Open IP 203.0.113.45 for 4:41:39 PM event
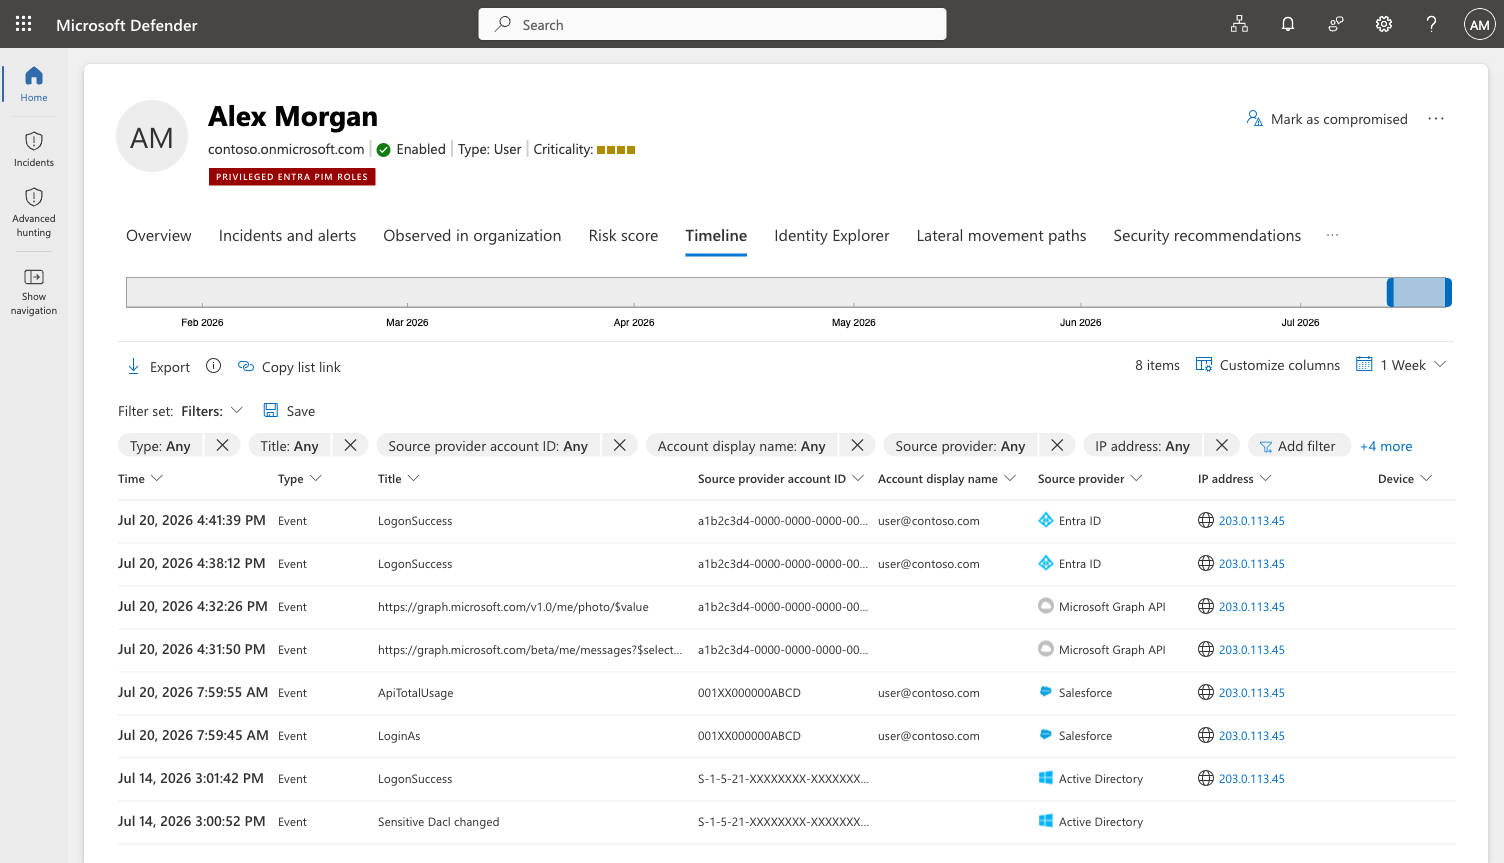 pyautogui.click(x=1252, y=521)
